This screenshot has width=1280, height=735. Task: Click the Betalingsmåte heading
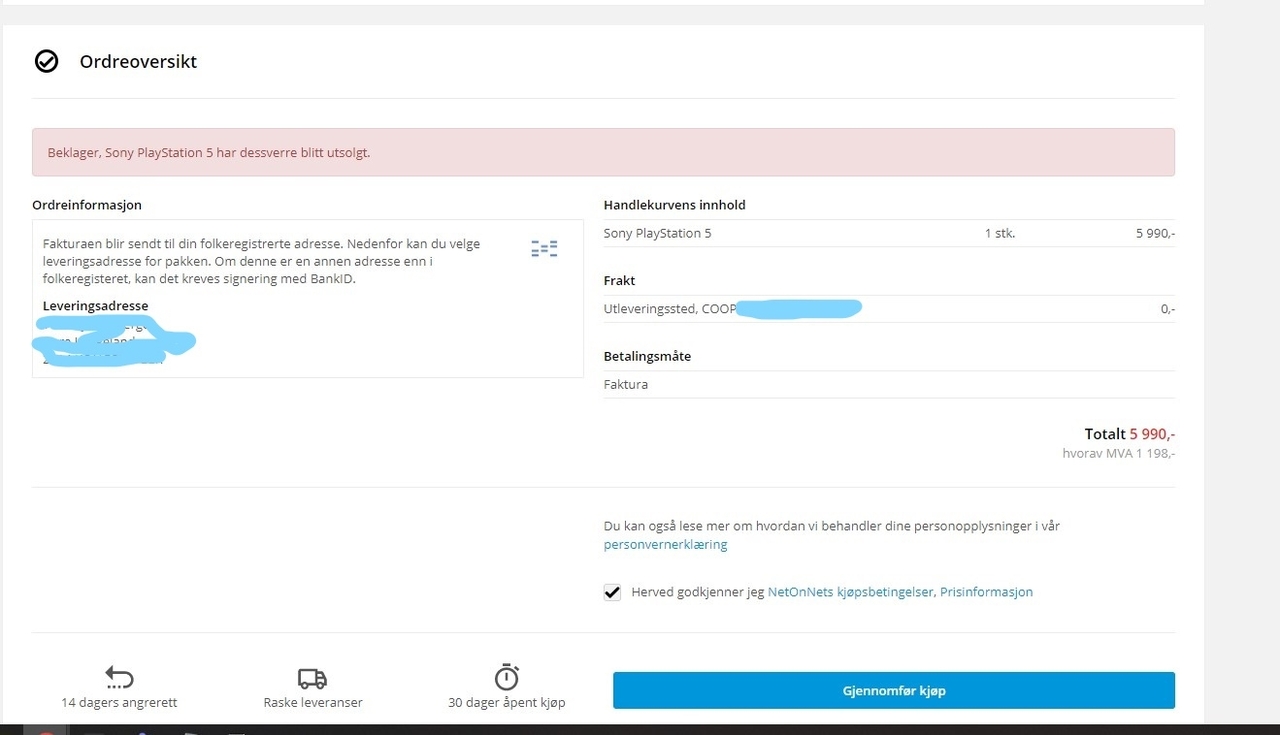tap(647, 356)
